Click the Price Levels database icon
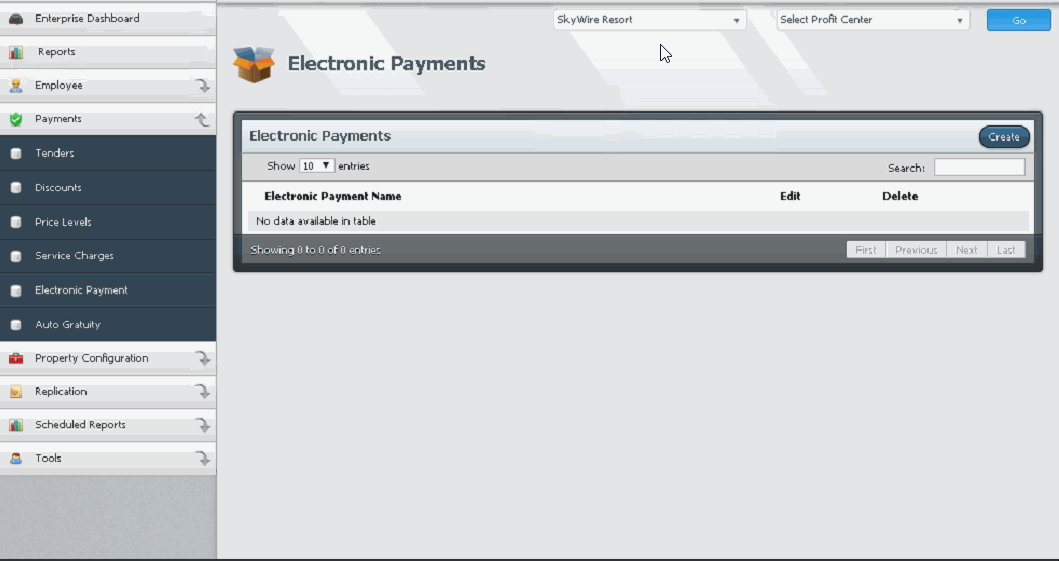Viewport: 1059px width, 561px height. (16, 222)
